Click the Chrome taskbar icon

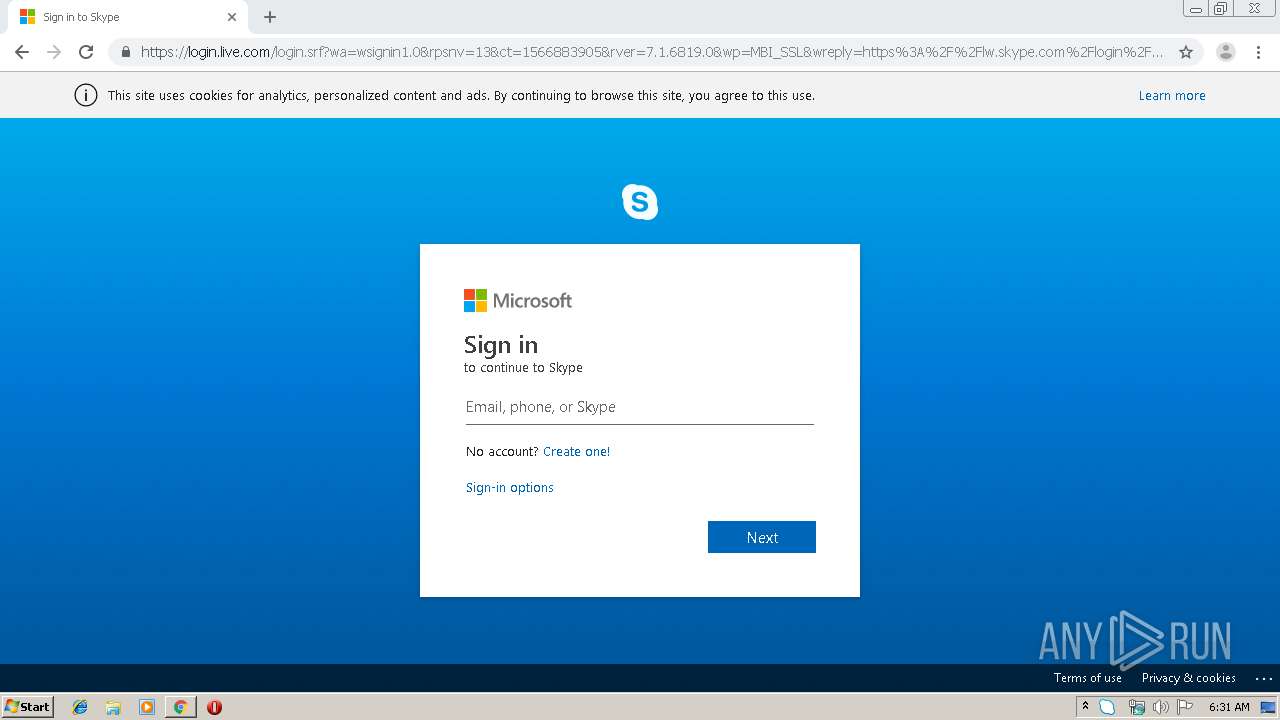(180, 707)
